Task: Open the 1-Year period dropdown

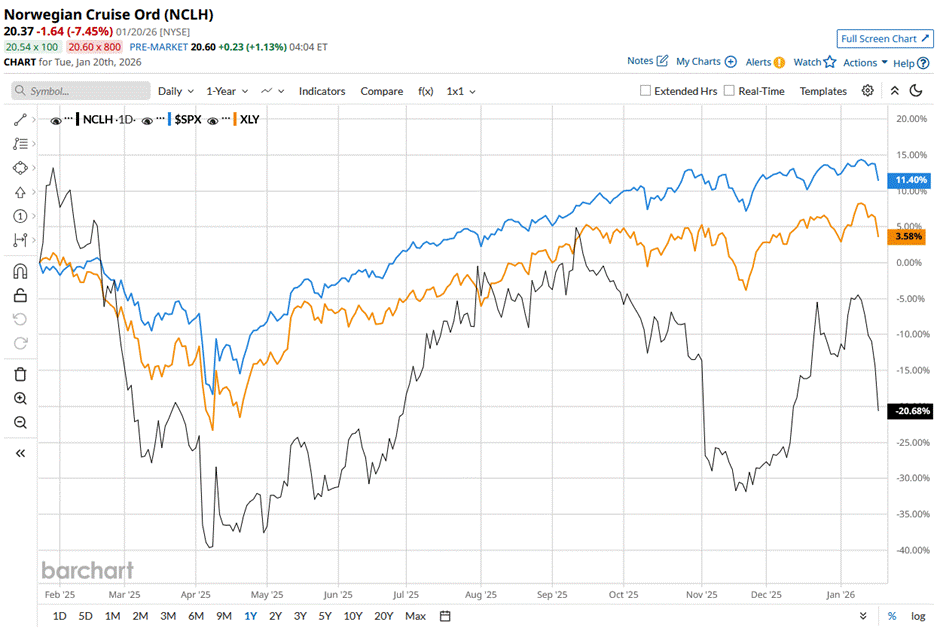Action: (x=227, y=91)
